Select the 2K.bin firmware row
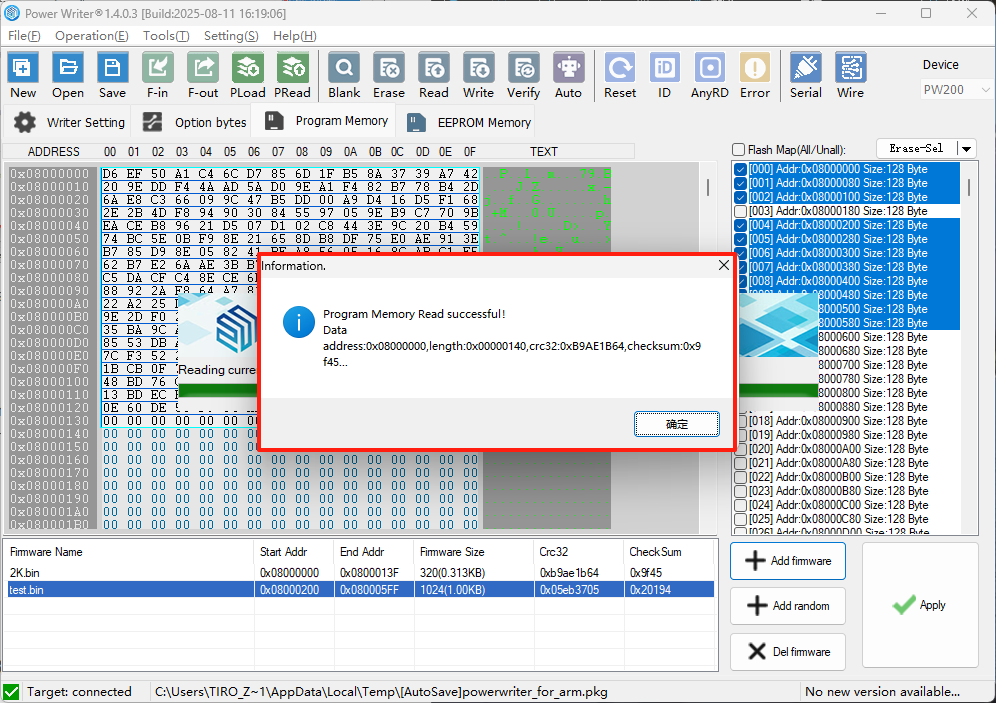The height and width of the screenshot is (703, 996). 360,573
